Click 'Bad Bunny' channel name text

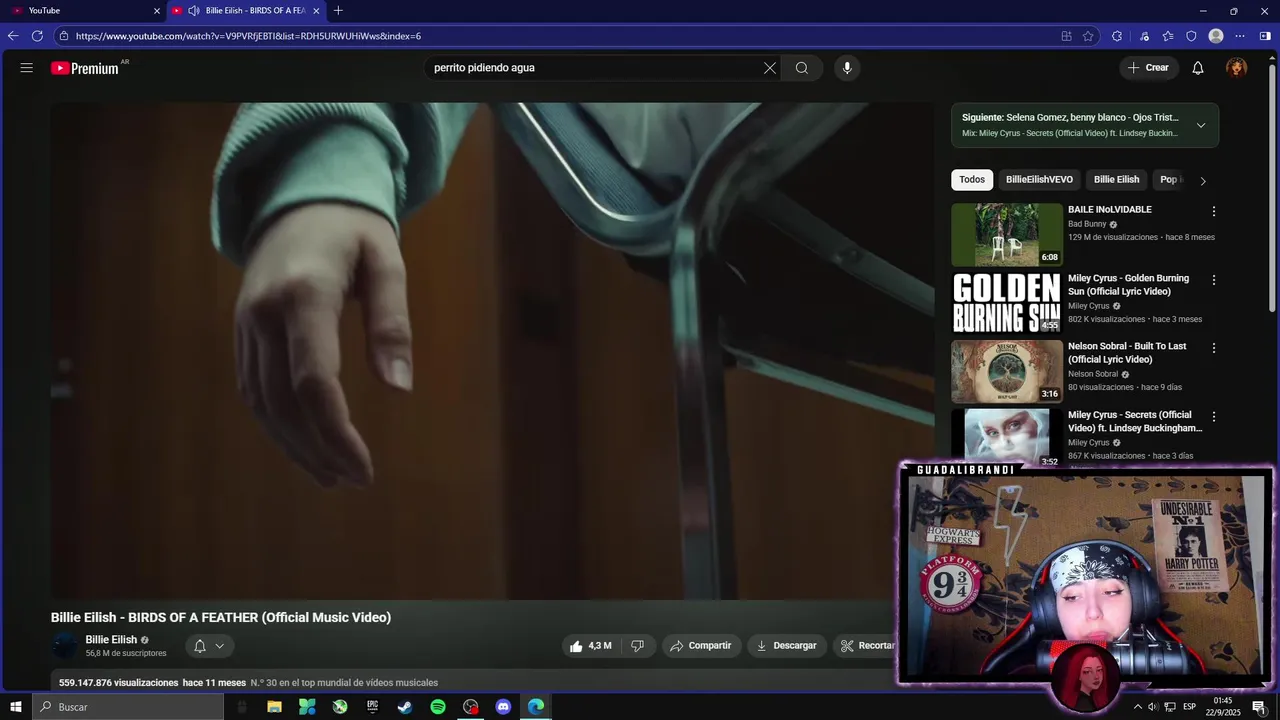point(1087,224)
